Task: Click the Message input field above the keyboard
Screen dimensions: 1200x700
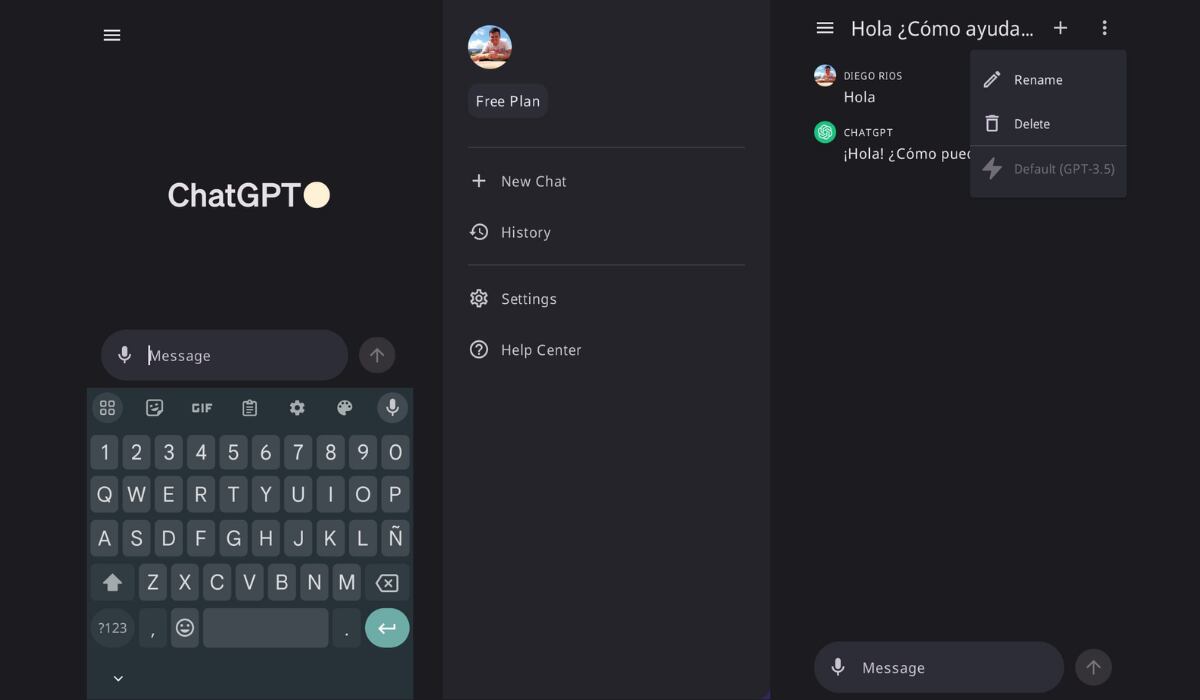Action: pos(224,355)
